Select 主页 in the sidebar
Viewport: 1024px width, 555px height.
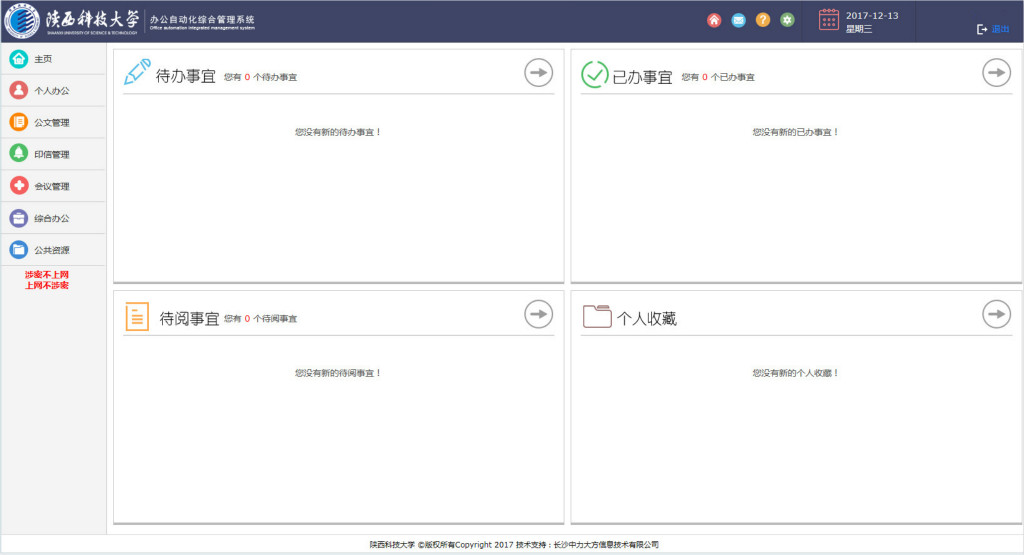click(x=43, y=59)
